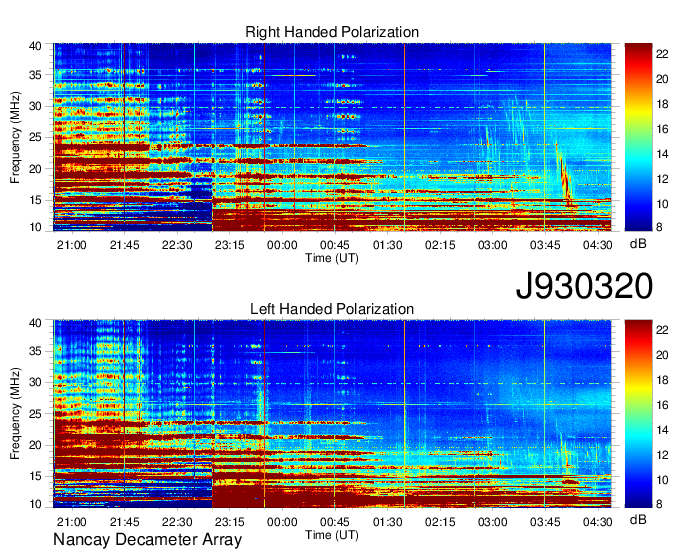This screenshot has width=680, height=552.
Task: Click the Nancay Decameter Array caption
Action: click(147, 540)
